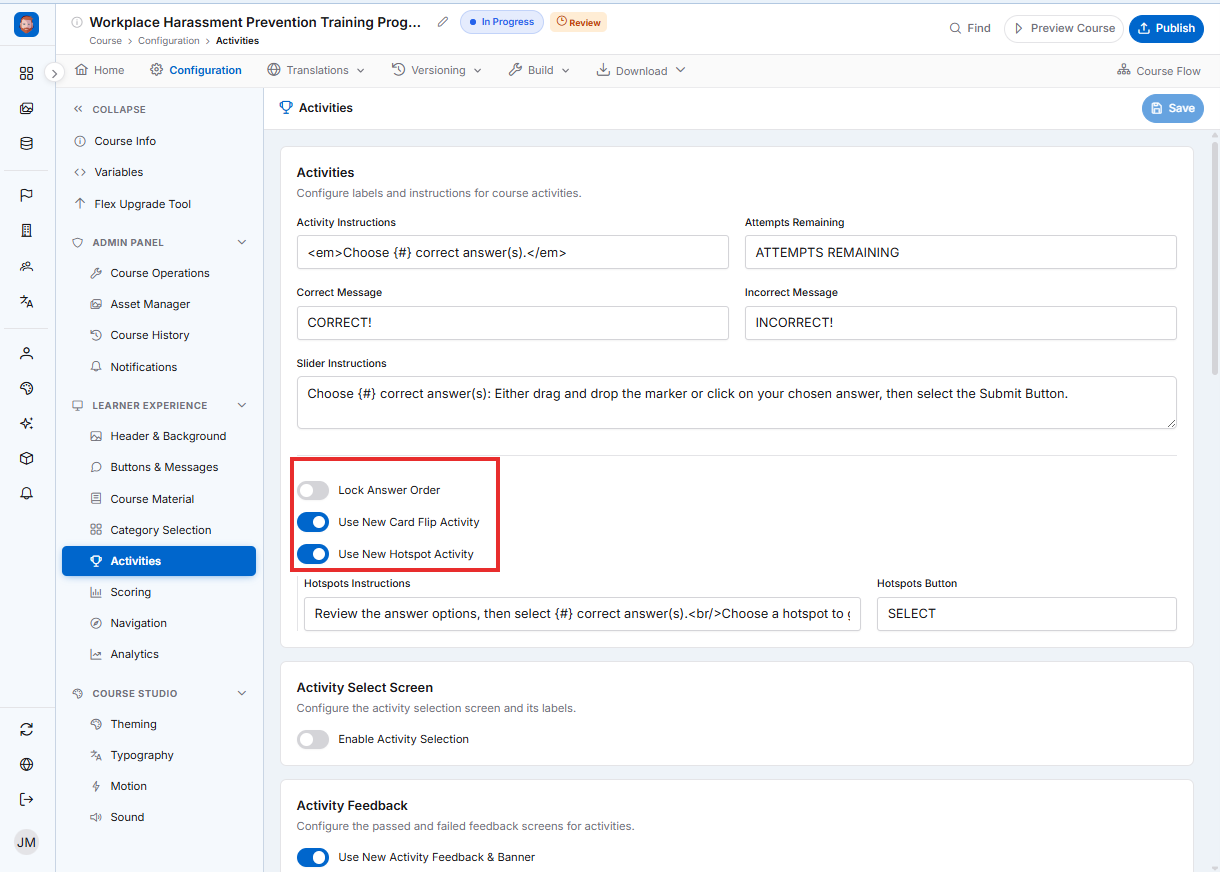The width and height of the screenshot is (1220, 872).
Task: Expand sidebar with the round chevron button
Action: [55, 72]
